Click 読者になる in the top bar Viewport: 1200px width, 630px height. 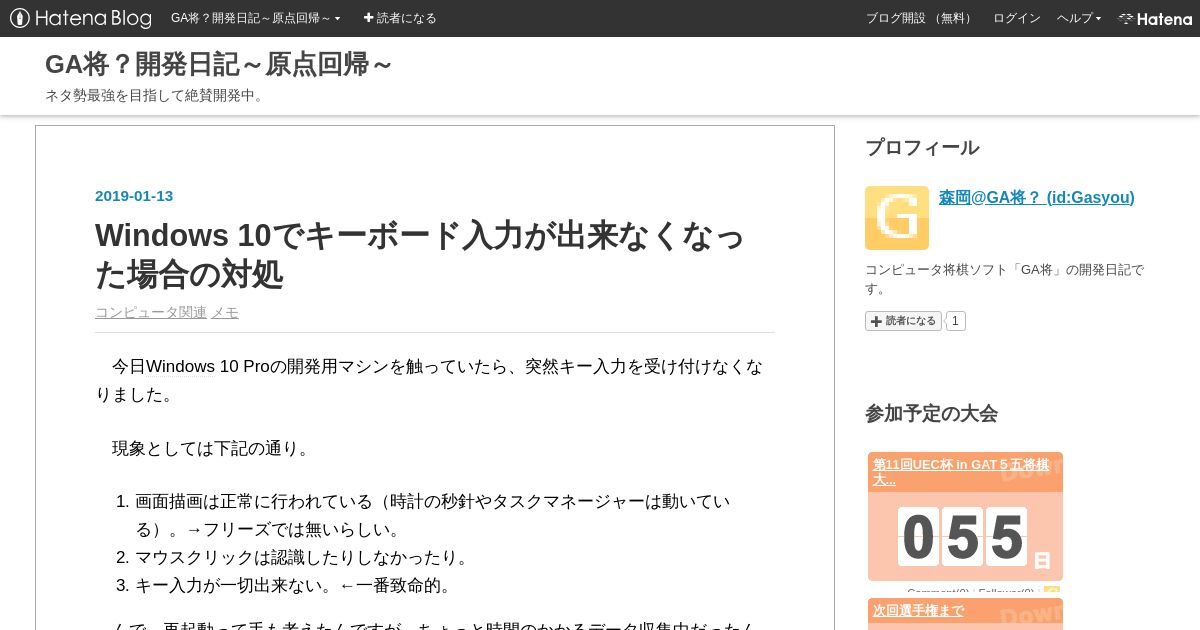pyautogui.click(x=400, y=18)
